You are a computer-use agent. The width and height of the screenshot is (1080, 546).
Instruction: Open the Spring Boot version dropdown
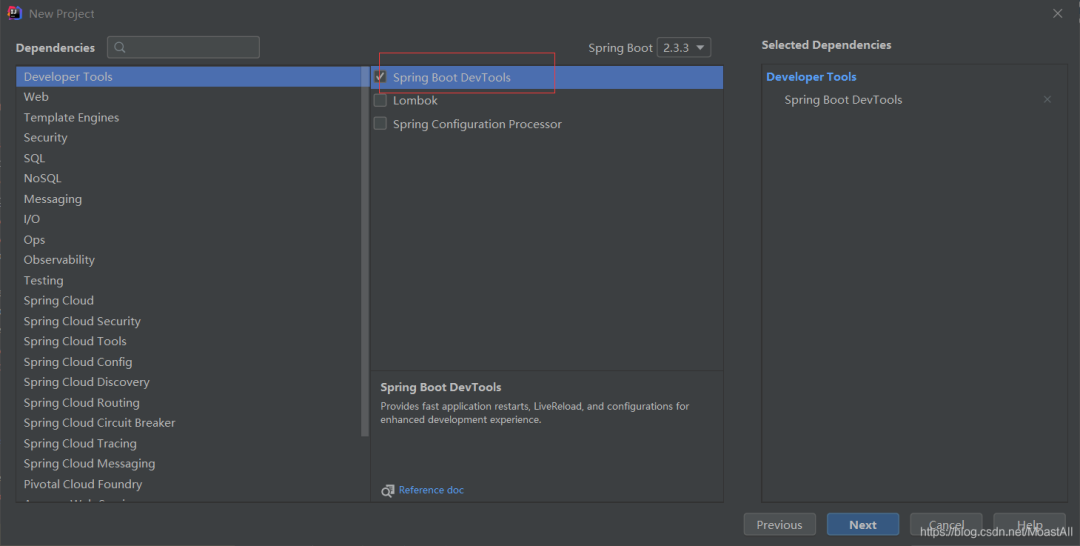click(x=684, y=47)
